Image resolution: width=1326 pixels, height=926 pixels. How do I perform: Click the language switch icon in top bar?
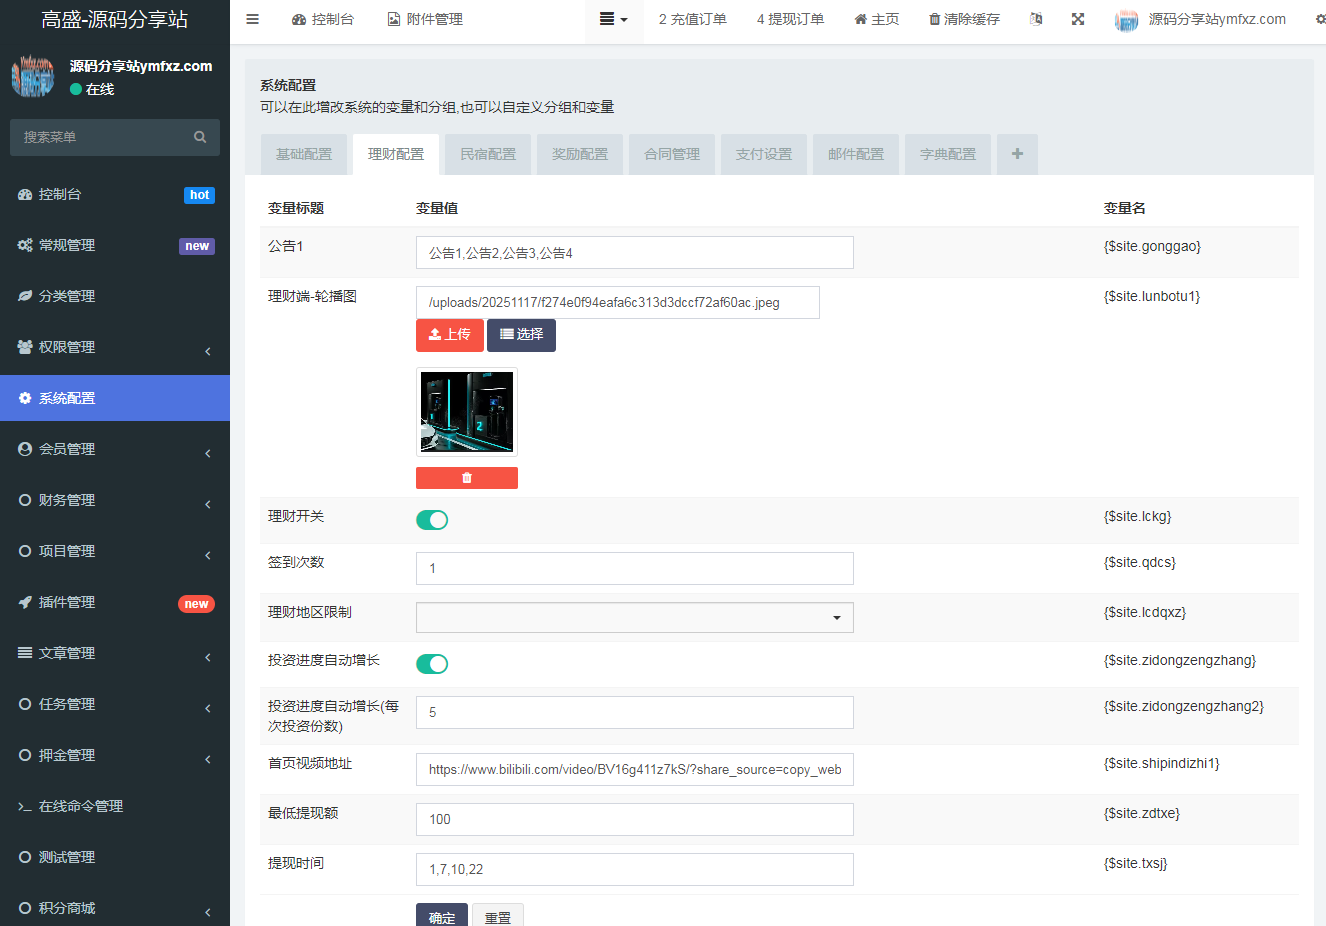(x=1036, y=19)
